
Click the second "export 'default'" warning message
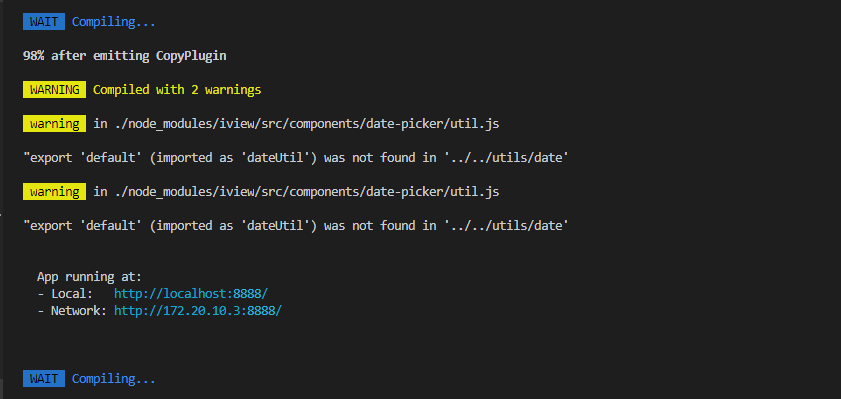pyautogui.click(x=296, y=226)
